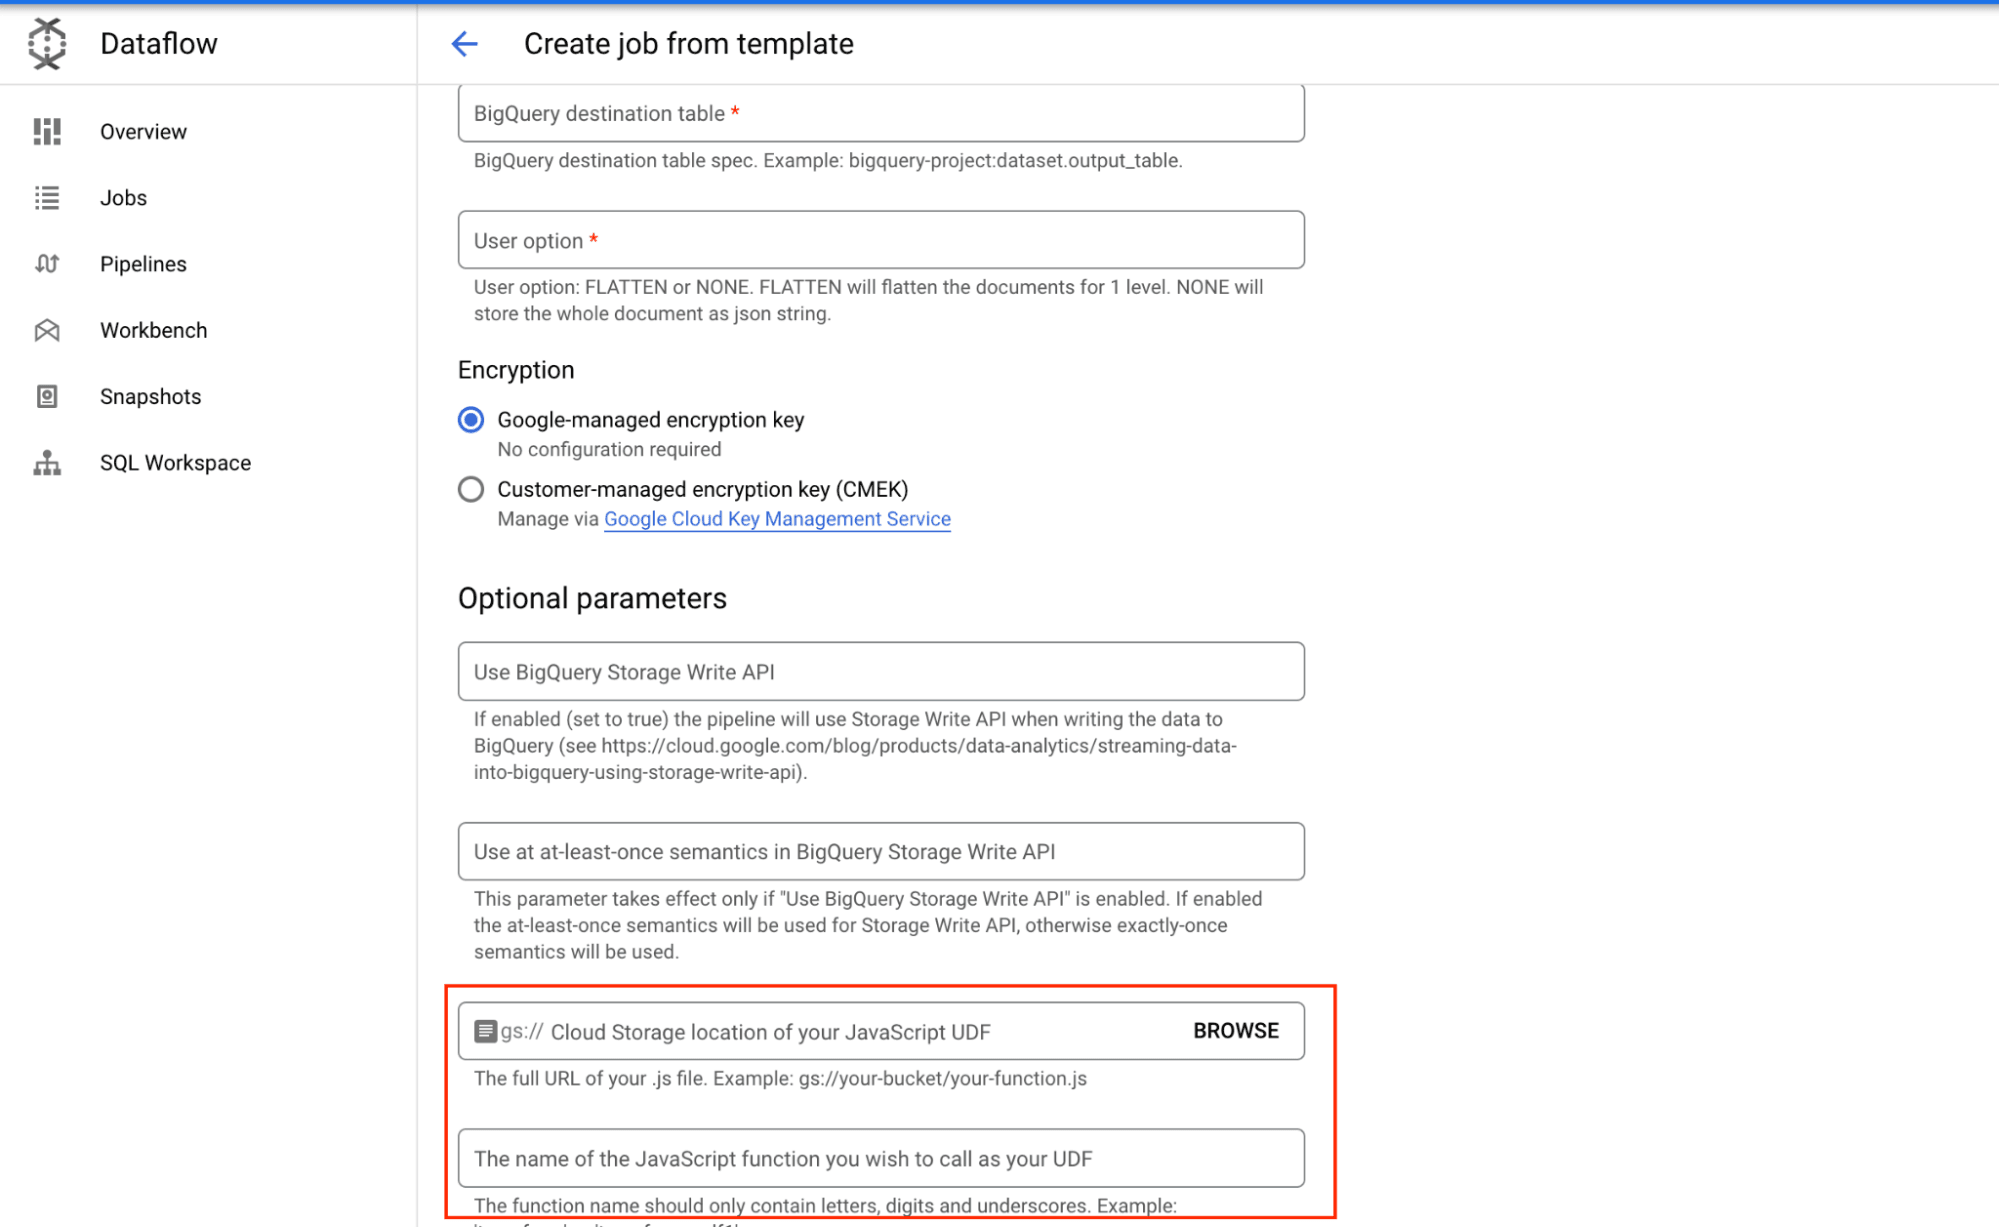Image resolution: width=1999 pixels, height=1227 pixels.
Task: Open the Pipelines menu item
Action: tap(143, 264)
